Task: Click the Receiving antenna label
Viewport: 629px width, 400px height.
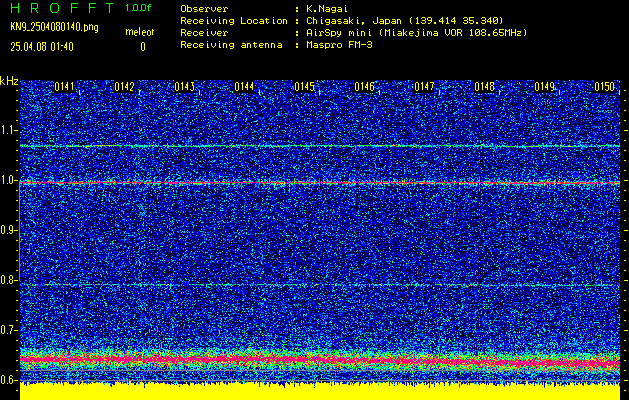Action: tap(231, 45)
